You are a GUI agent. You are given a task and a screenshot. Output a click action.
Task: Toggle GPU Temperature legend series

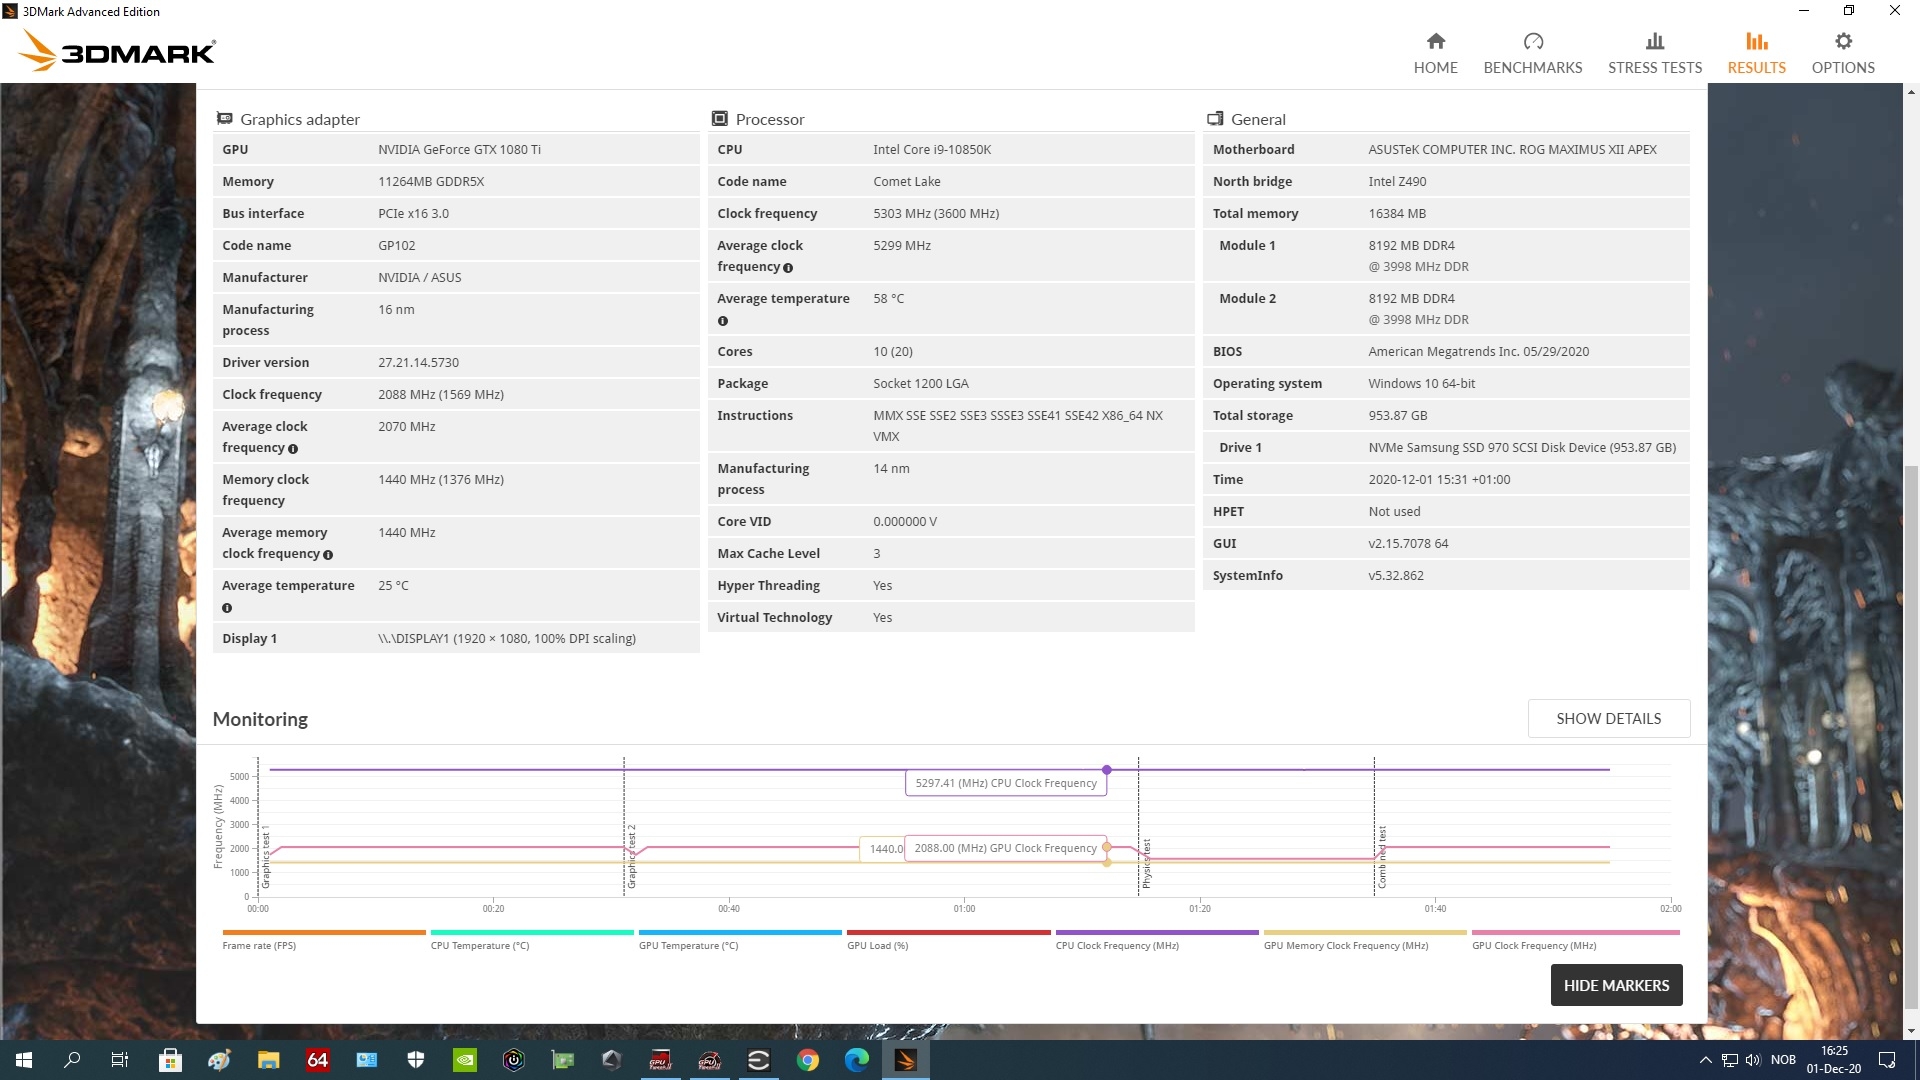pyautogui.click(x=739, y=939)
